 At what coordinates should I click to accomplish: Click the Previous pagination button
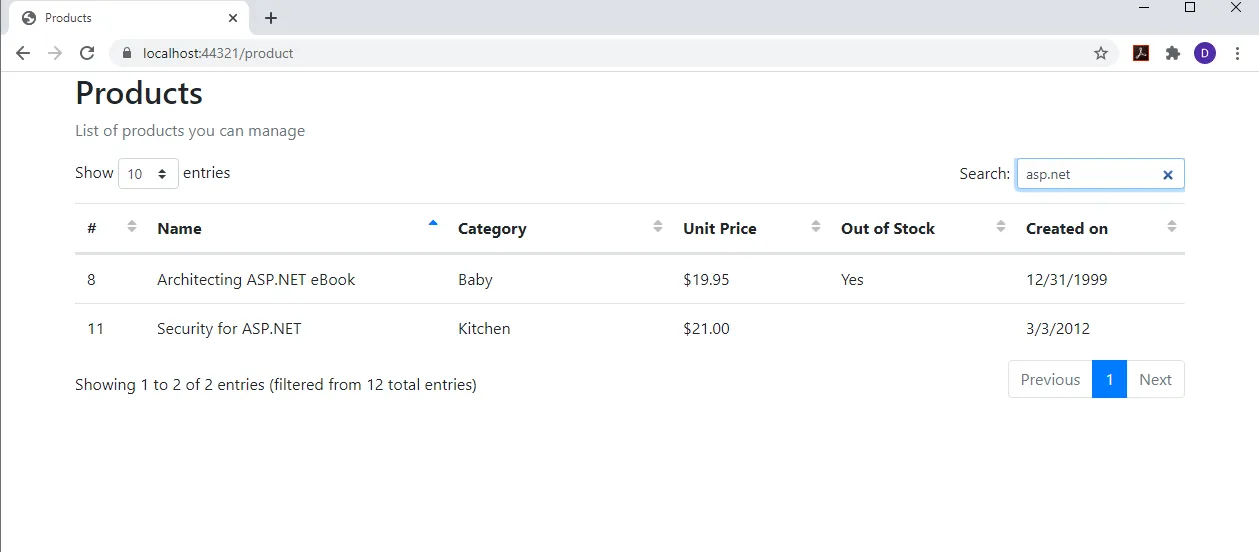click(x=1050, y=380)
